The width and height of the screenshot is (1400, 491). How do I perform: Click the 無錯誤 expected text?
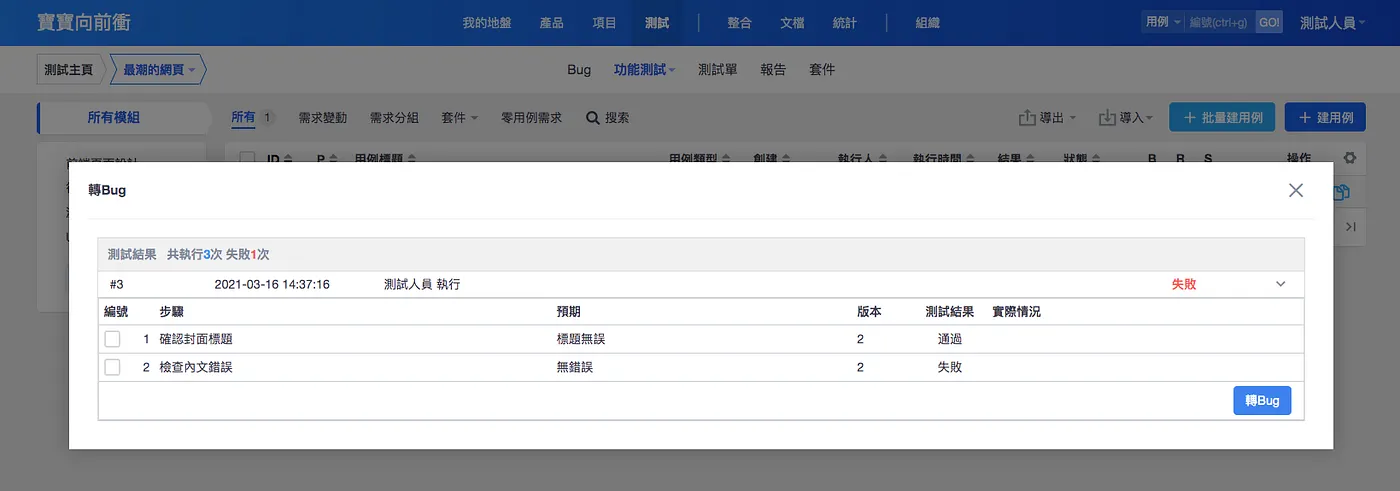(x=574, y=367)
